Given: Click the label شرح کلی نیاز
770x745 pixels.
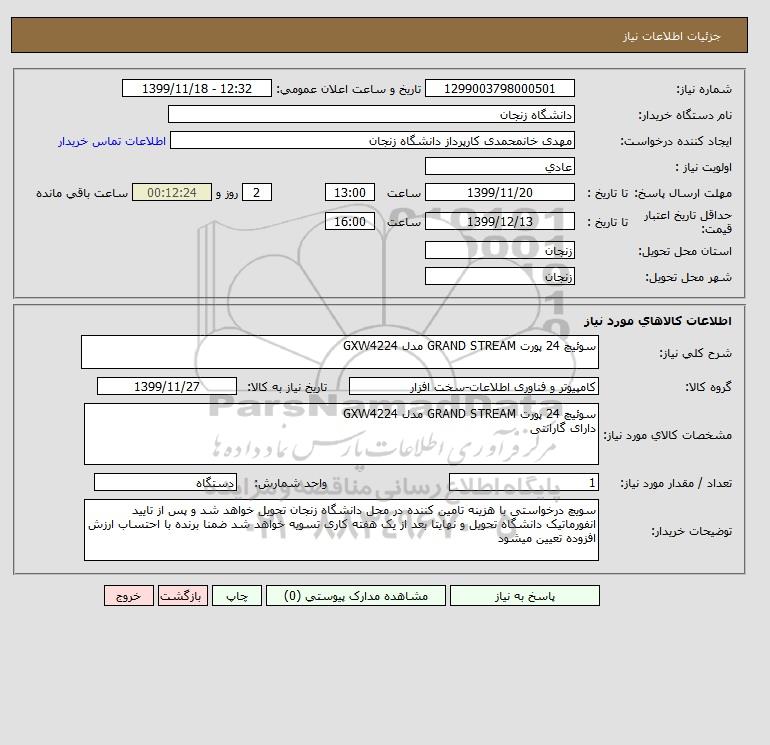Looking at the screenshot, I should click(695, 354).
